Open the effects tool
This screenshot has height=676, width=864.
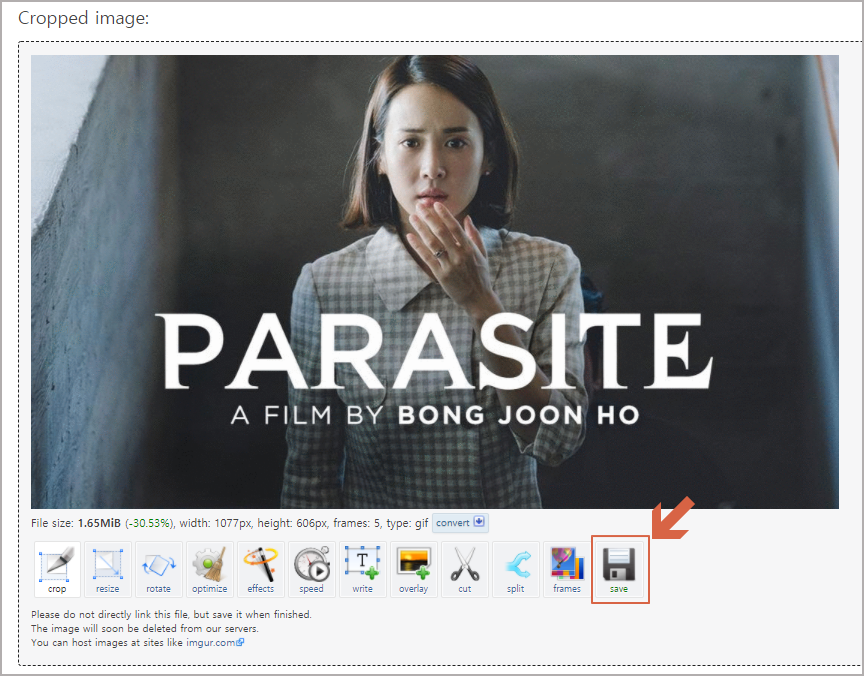point(261,569)
